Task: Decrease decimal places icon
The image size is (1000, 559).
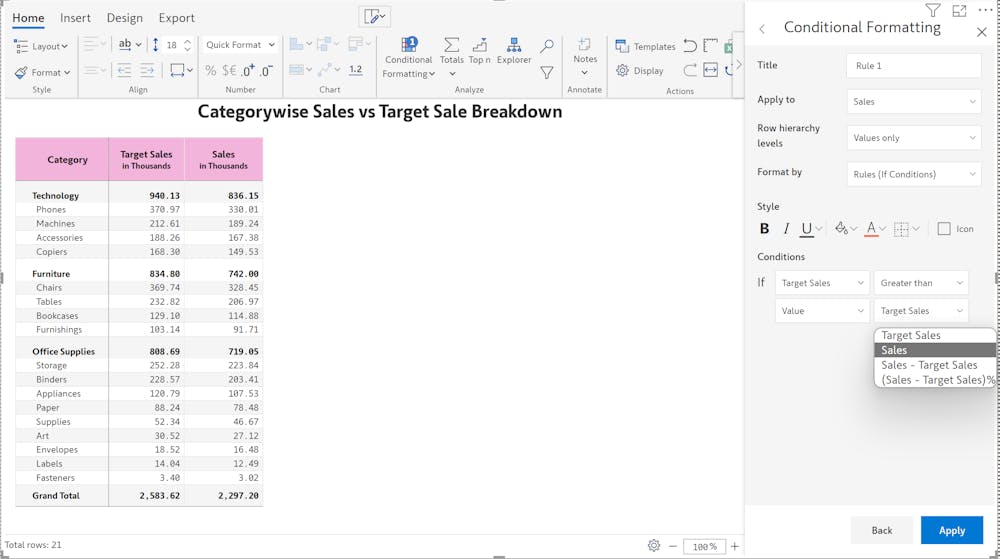Action: point(266,70)
